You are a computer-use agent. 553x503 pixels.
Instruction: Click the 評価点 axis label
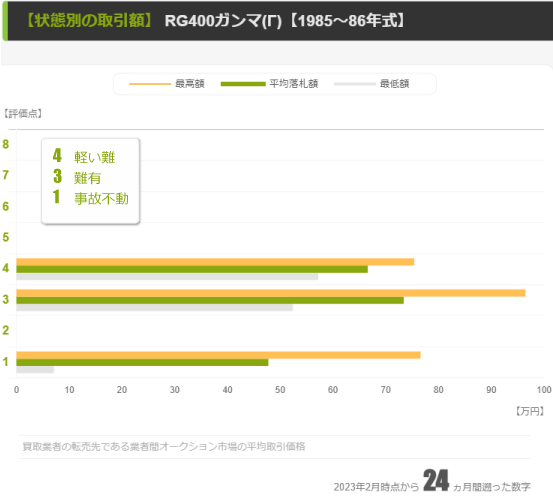click(x=23, y=114)
